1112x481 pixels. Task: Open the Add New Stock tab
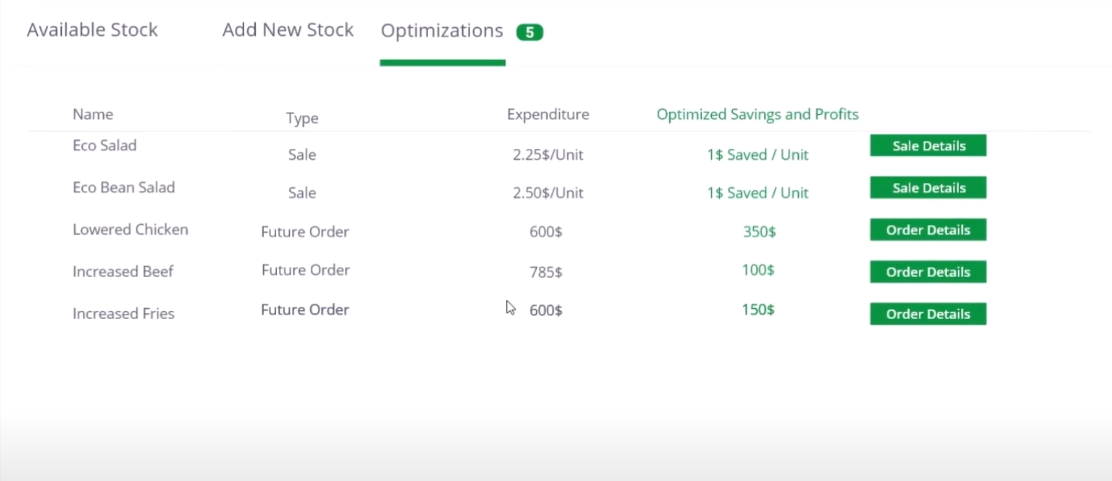pos(288,31)
